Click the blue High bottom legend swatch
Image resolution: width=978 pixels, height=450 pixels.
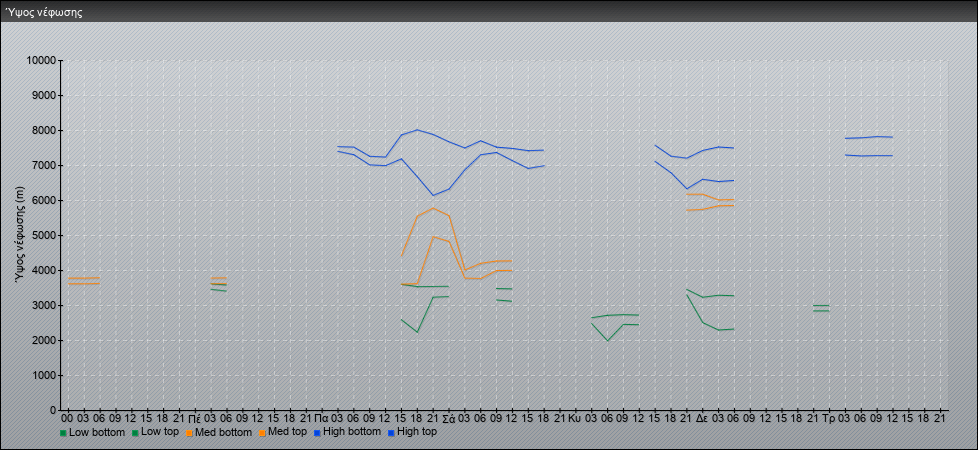[317, 433]
